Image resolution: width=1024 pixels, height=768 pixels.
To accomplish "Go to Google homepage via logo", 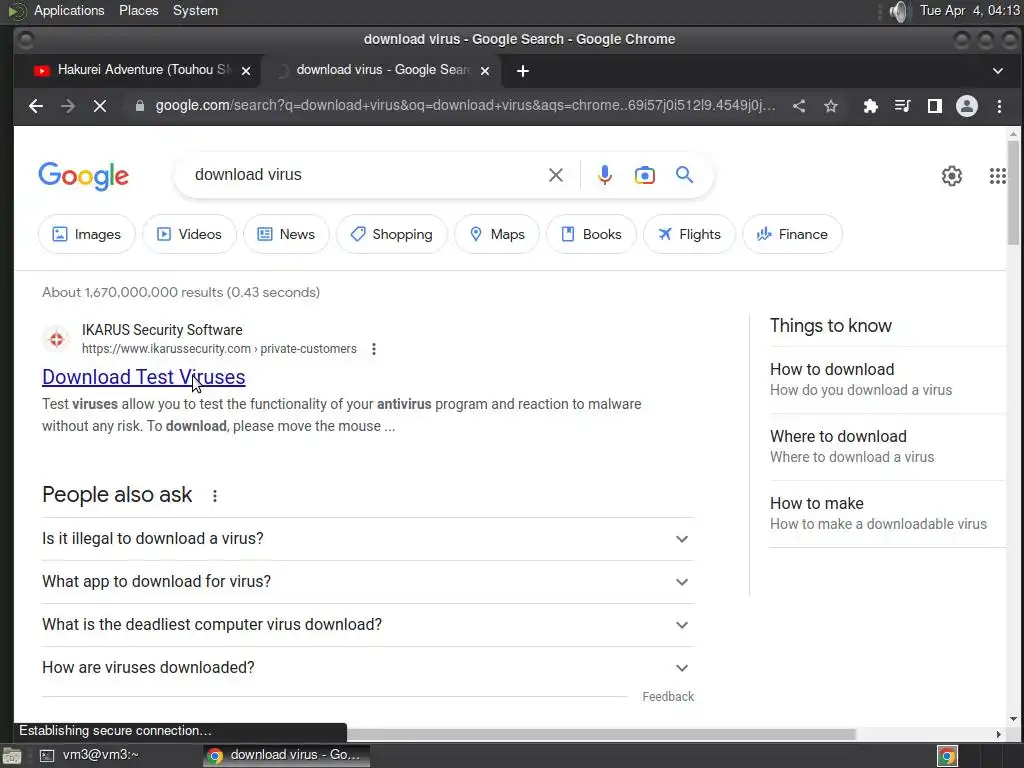I will coord(84,176).
